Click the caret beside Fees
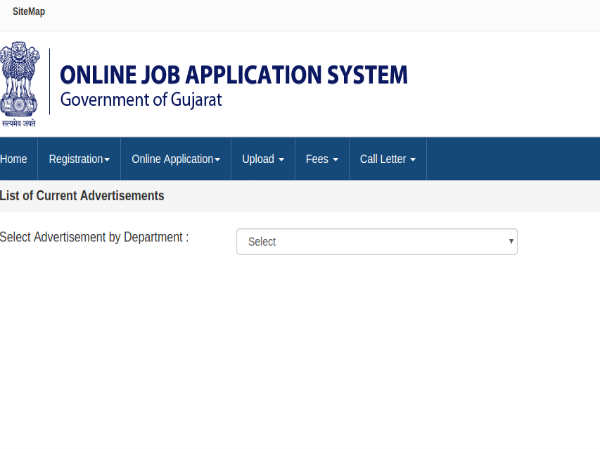 (x=335, y=160)
